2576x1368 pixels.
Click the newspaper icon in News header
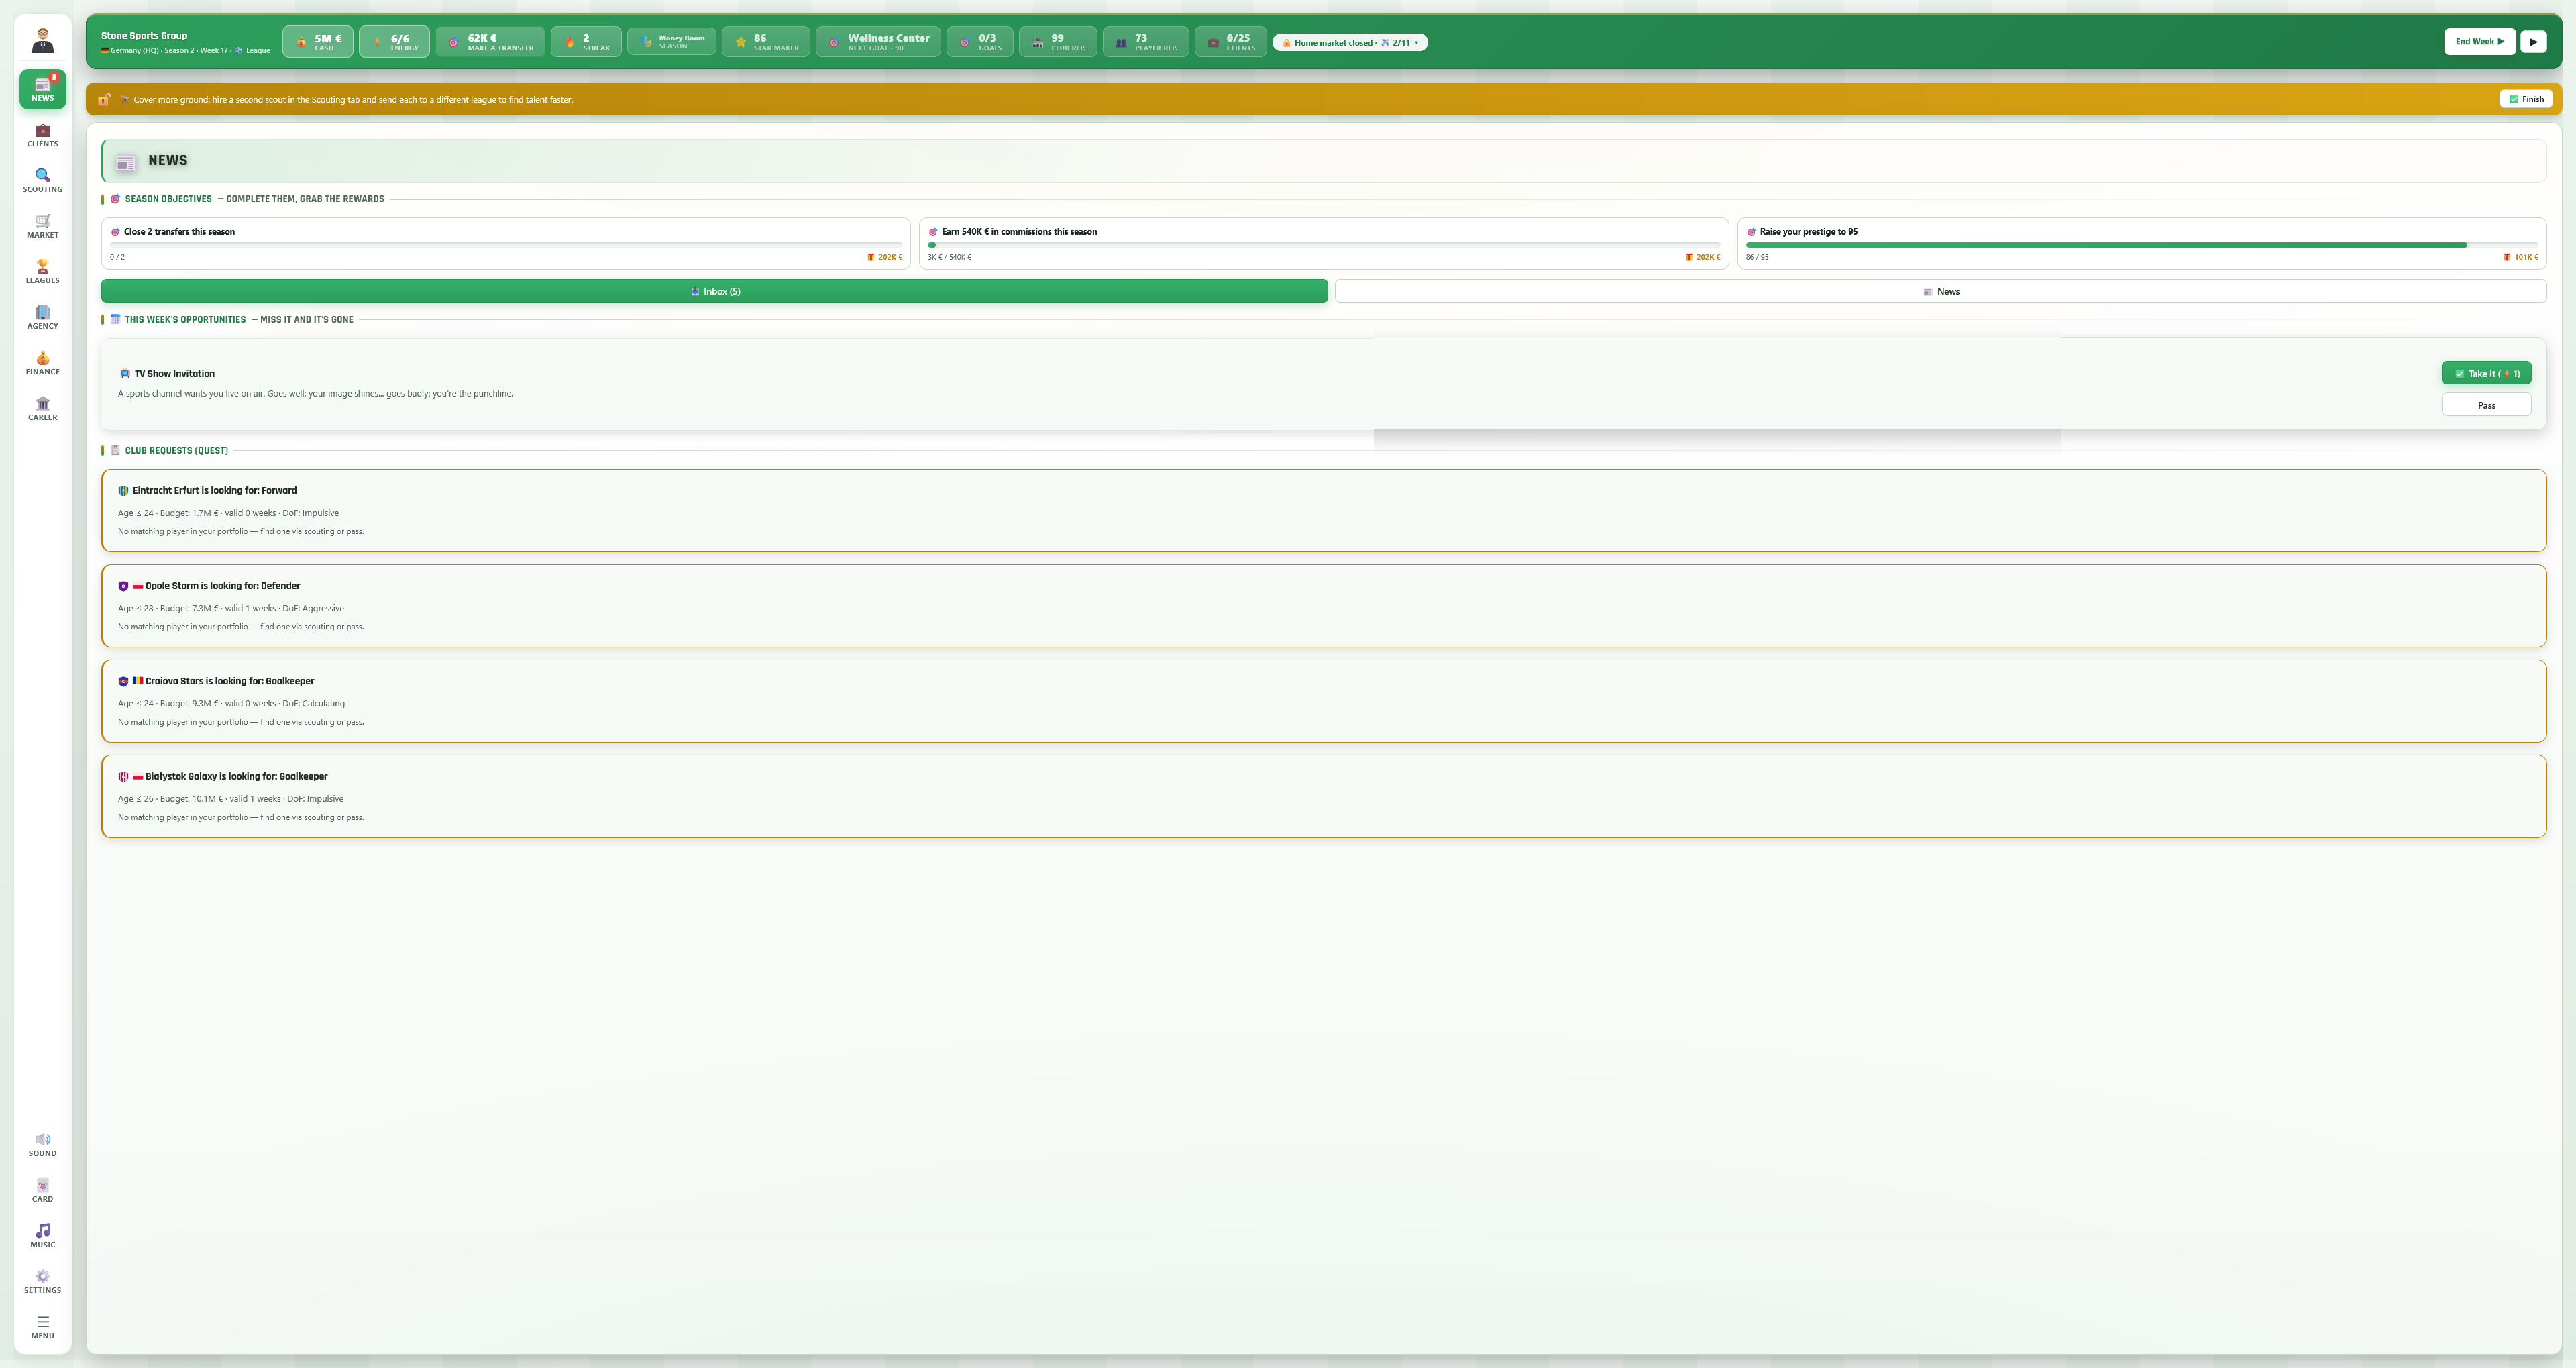(125, 162)
